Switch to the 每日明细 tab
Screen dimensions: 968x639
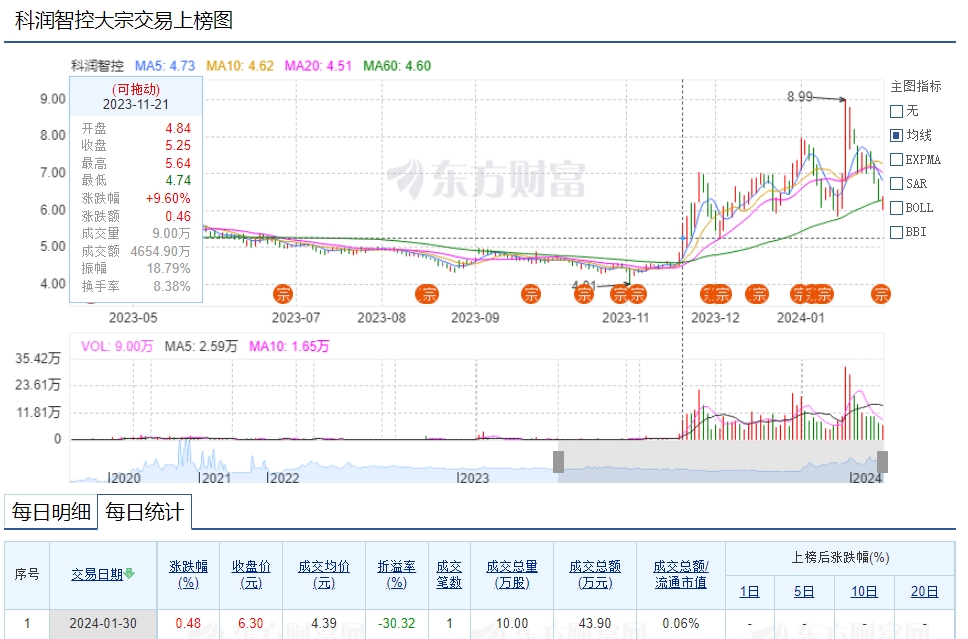click(51, 513)
